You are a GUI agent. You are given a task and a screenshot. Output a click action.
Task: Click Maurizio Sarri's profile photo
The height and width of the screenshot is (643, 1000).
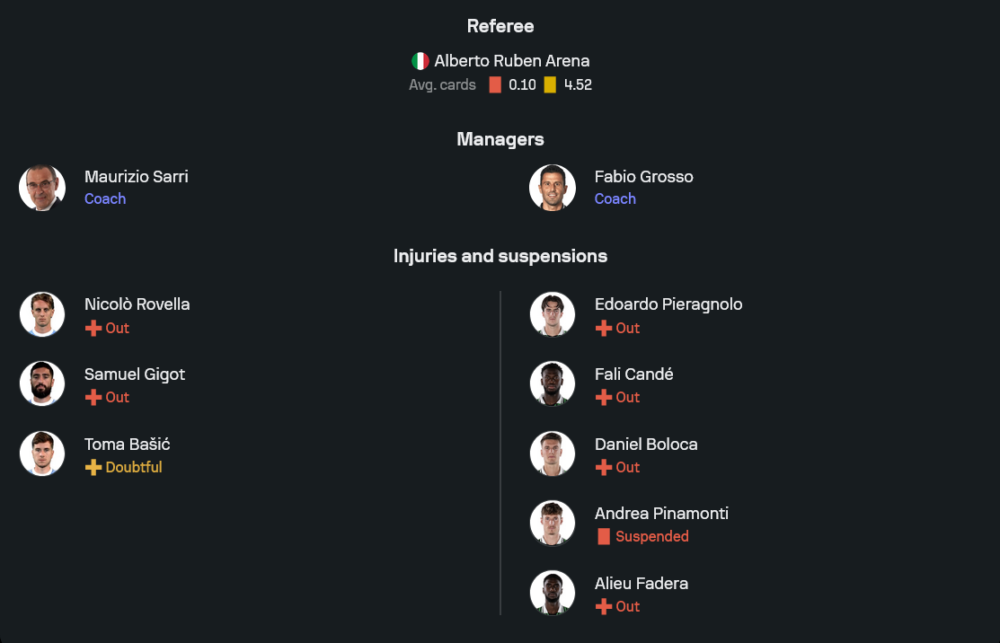click(x=42, y=188)
